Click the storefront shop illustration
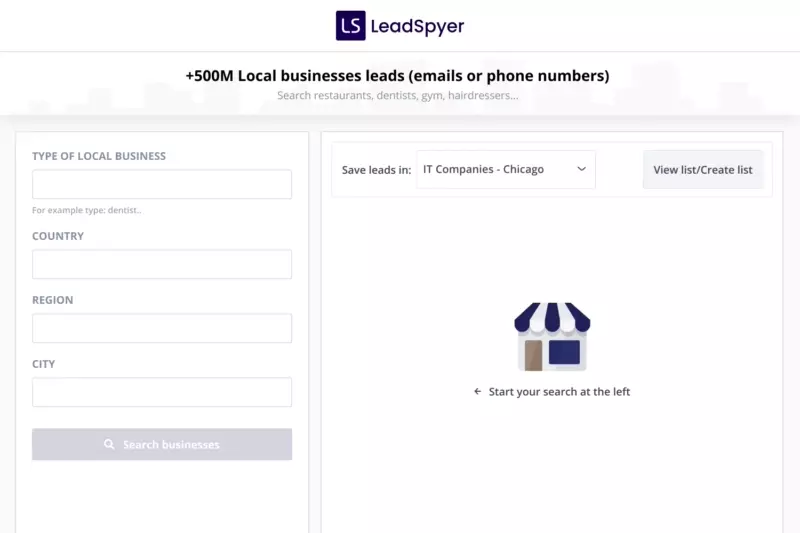800x533 pixels. [552, 337]
